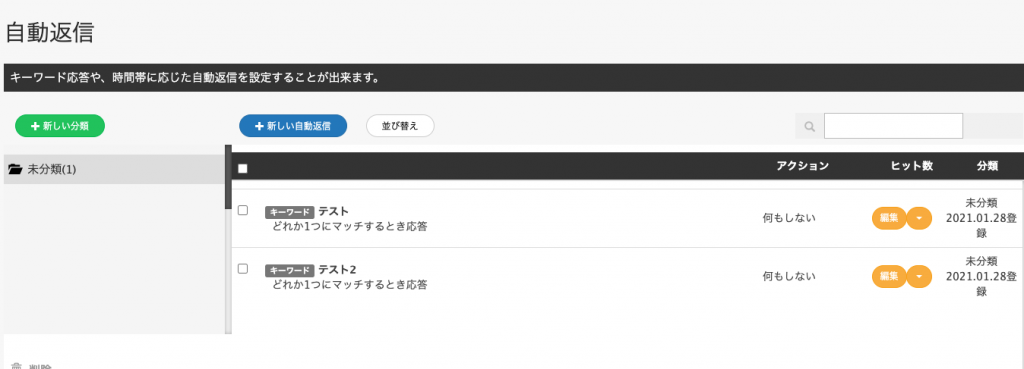Create a new category with 新しい分類
The height and width of the screenshot is (369, 1024).
pos(60,126)
